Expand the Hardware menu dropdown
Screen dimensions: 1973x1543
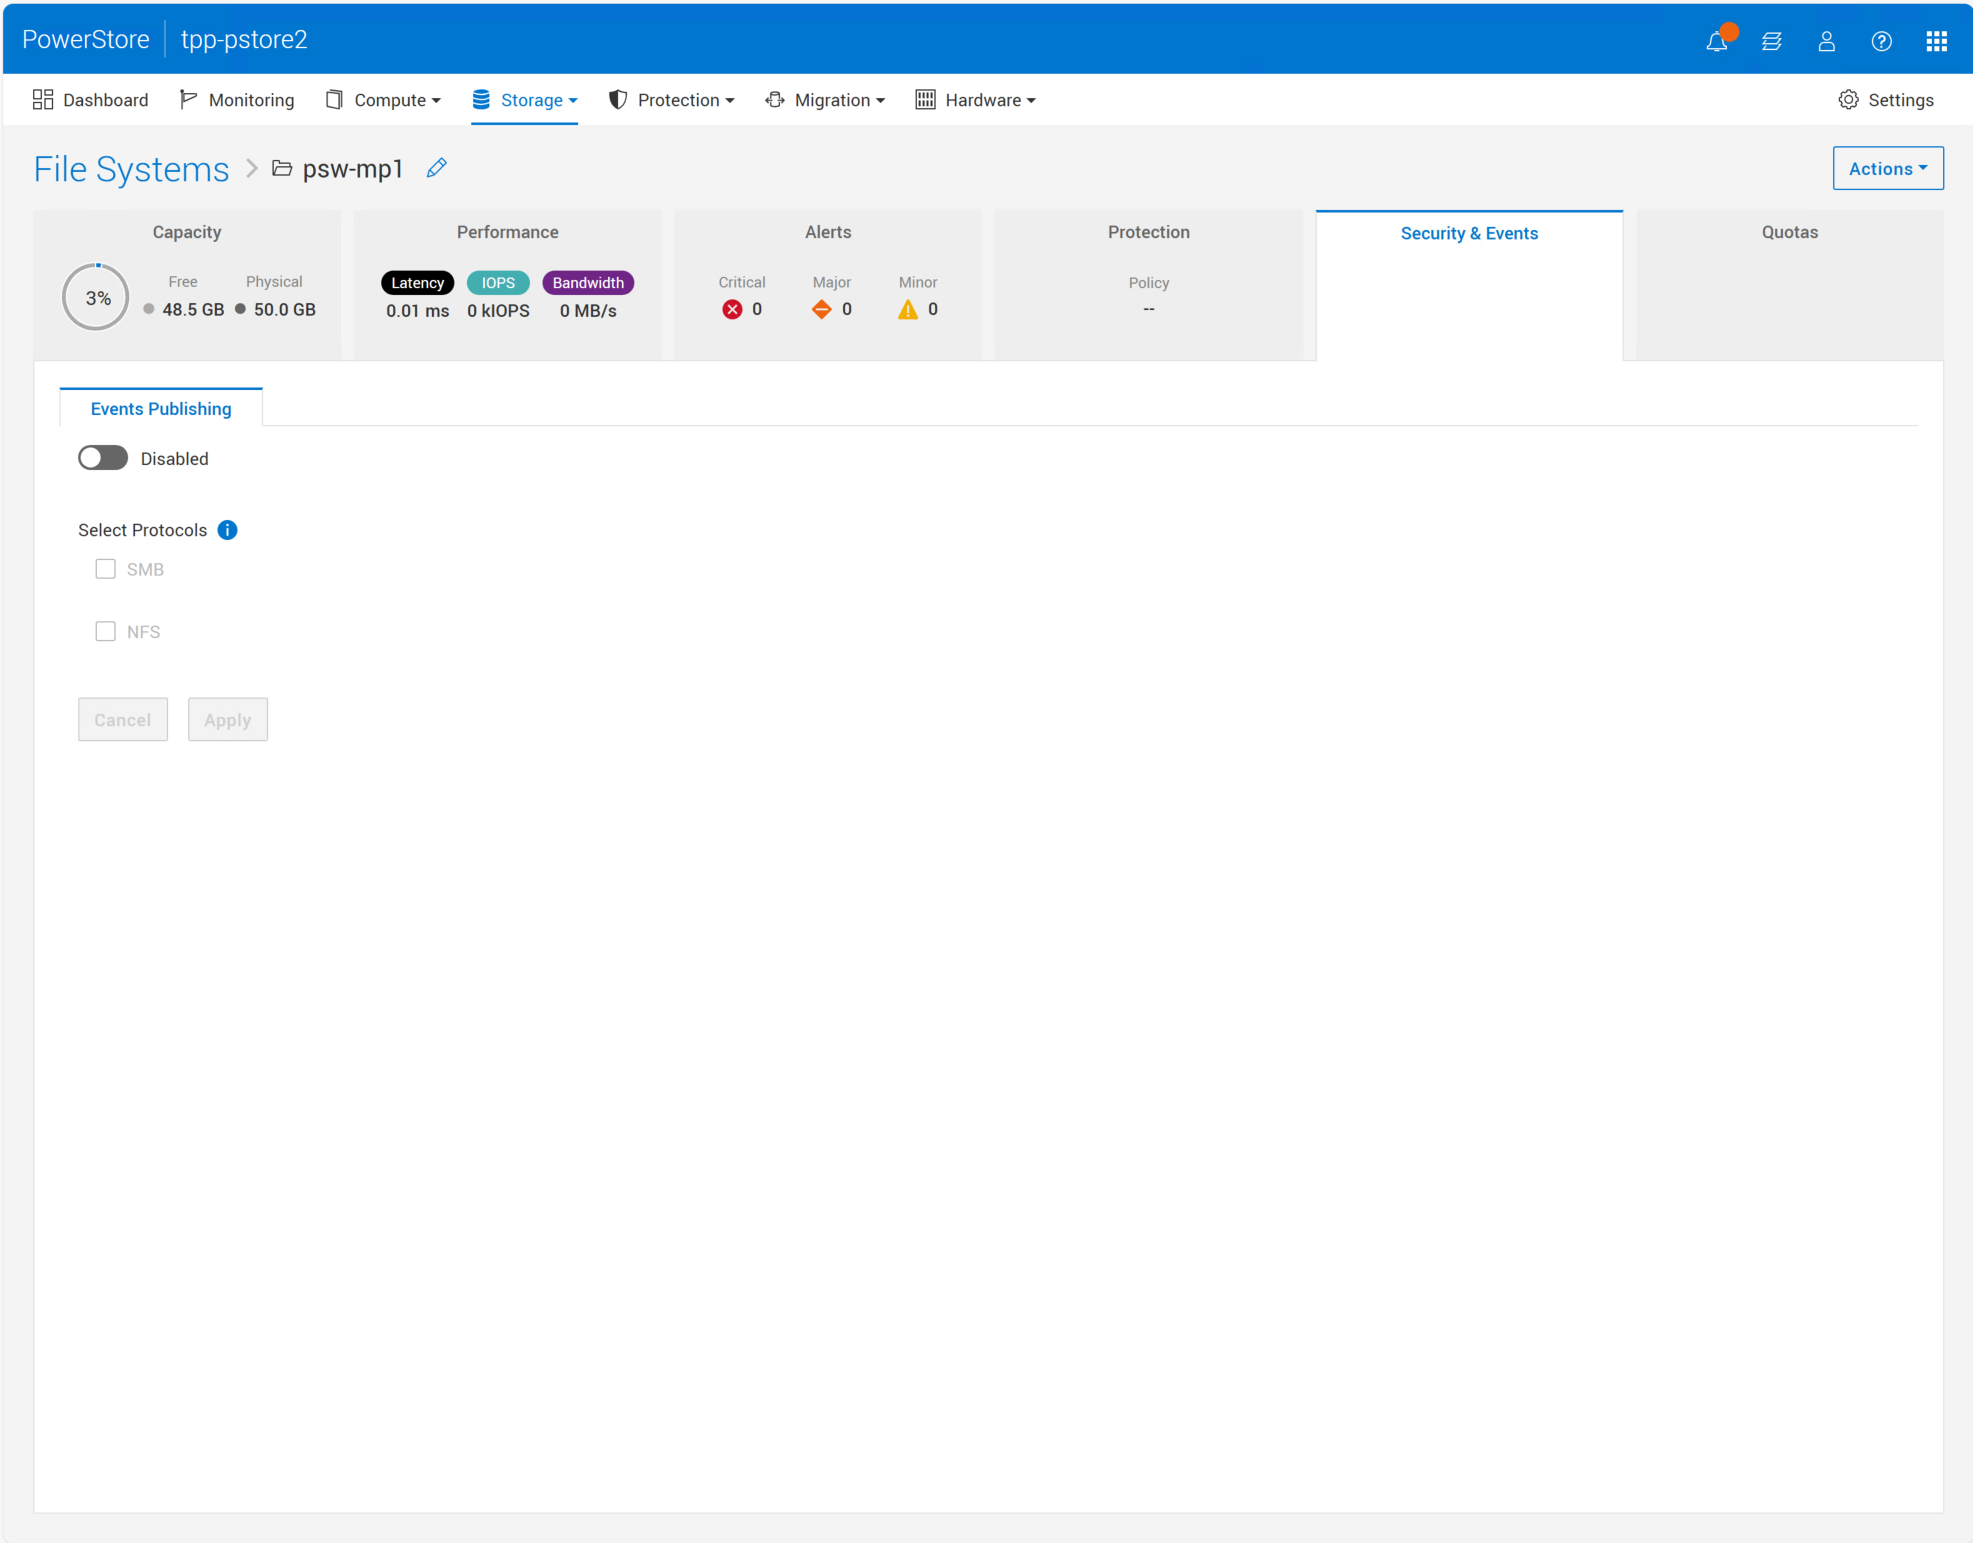point(976,100)
